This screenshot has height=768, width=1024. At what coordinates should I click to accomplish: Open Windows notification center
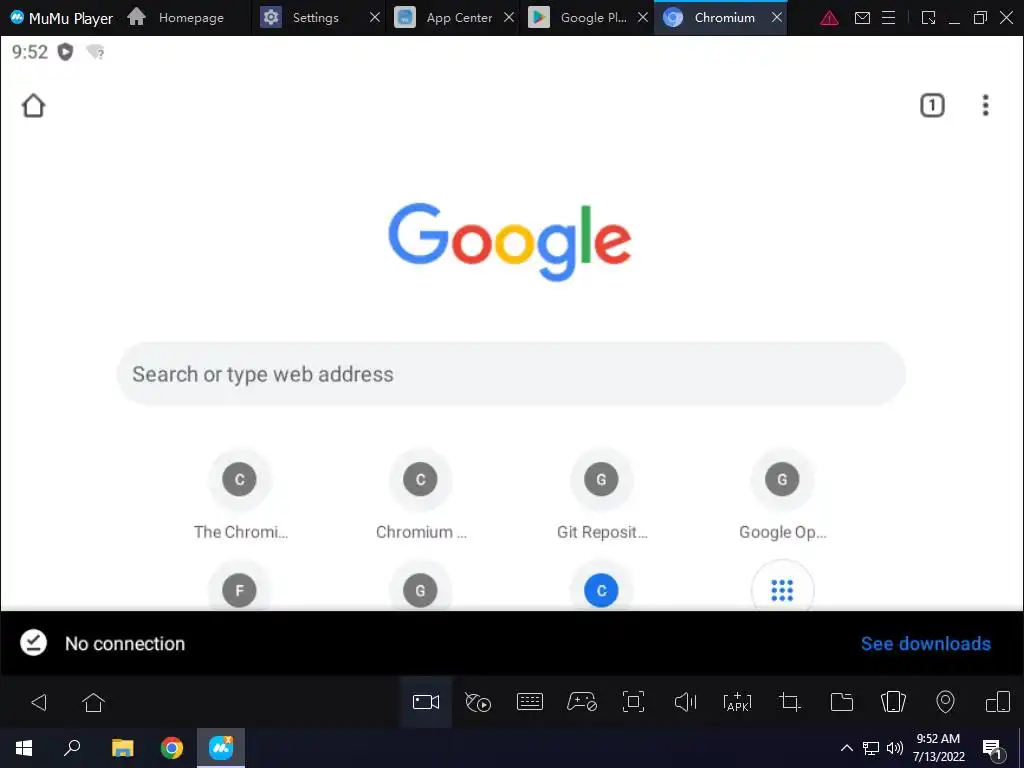tap(993, 749)
